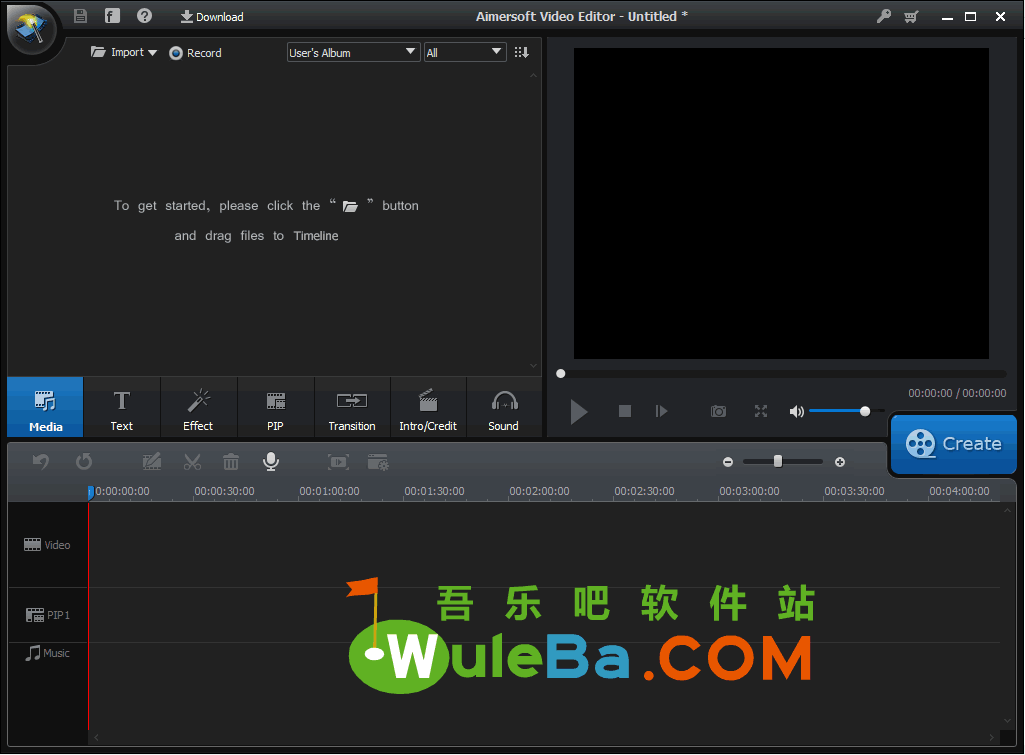Screen dimensions: 1025x755
Task: Redo the last action
Action: (x=84, y=462)
